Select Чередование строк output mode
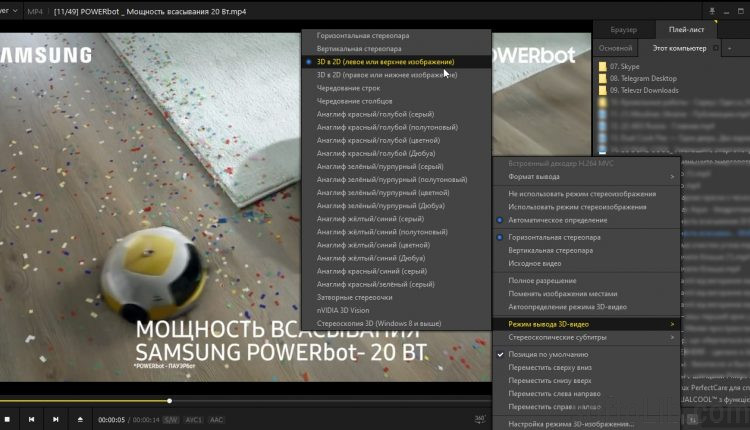Screen dimensions: 750x430 [x=397, y=88]
